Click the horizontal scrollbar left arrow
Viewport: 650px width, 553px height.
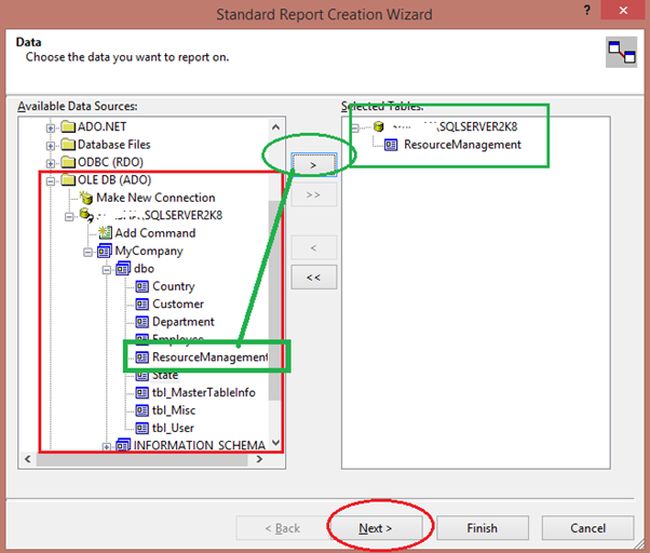tap(28, 459)
